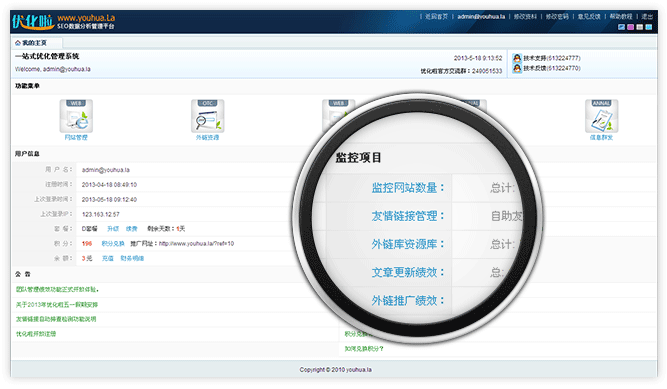The image size is (667, 389).
Task: Select the gray theme color swatch
Action: [639, 27]
